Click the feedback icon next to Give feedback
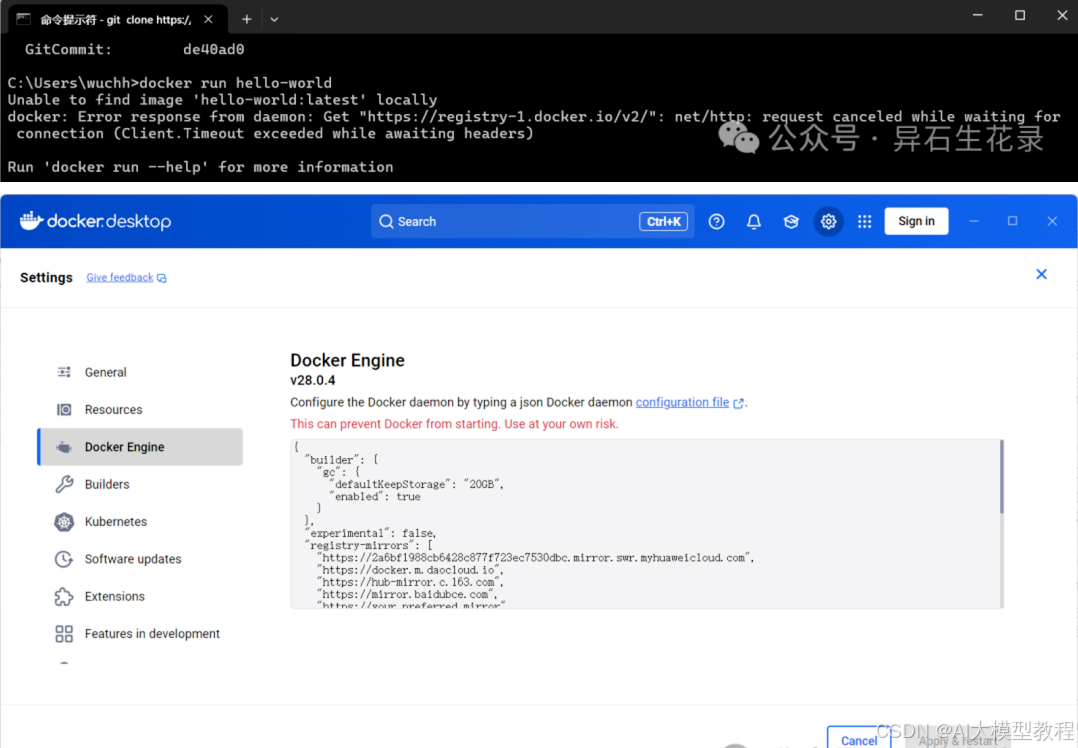 (162, 278)
